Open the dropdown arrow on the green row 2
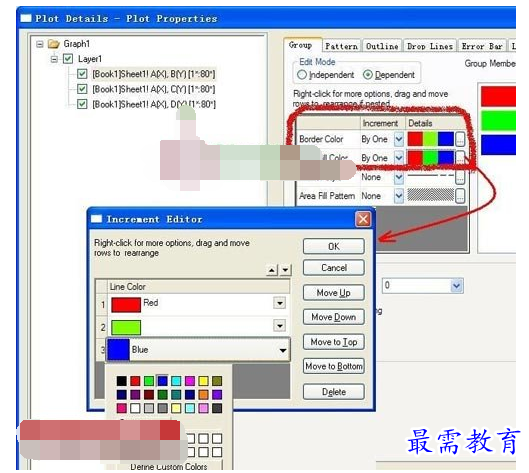 (x=280, y=326)
